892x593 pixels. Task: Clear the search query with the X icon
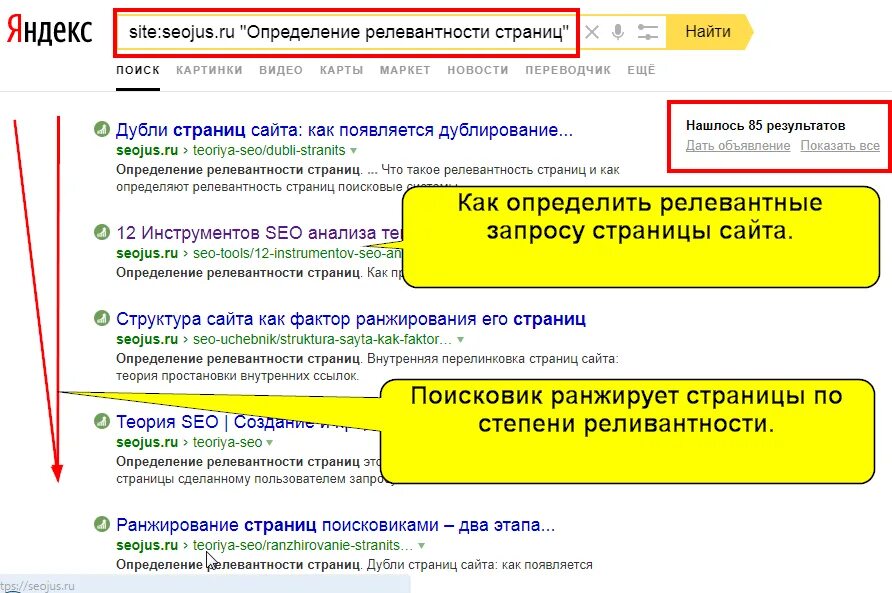click(592, 32)
